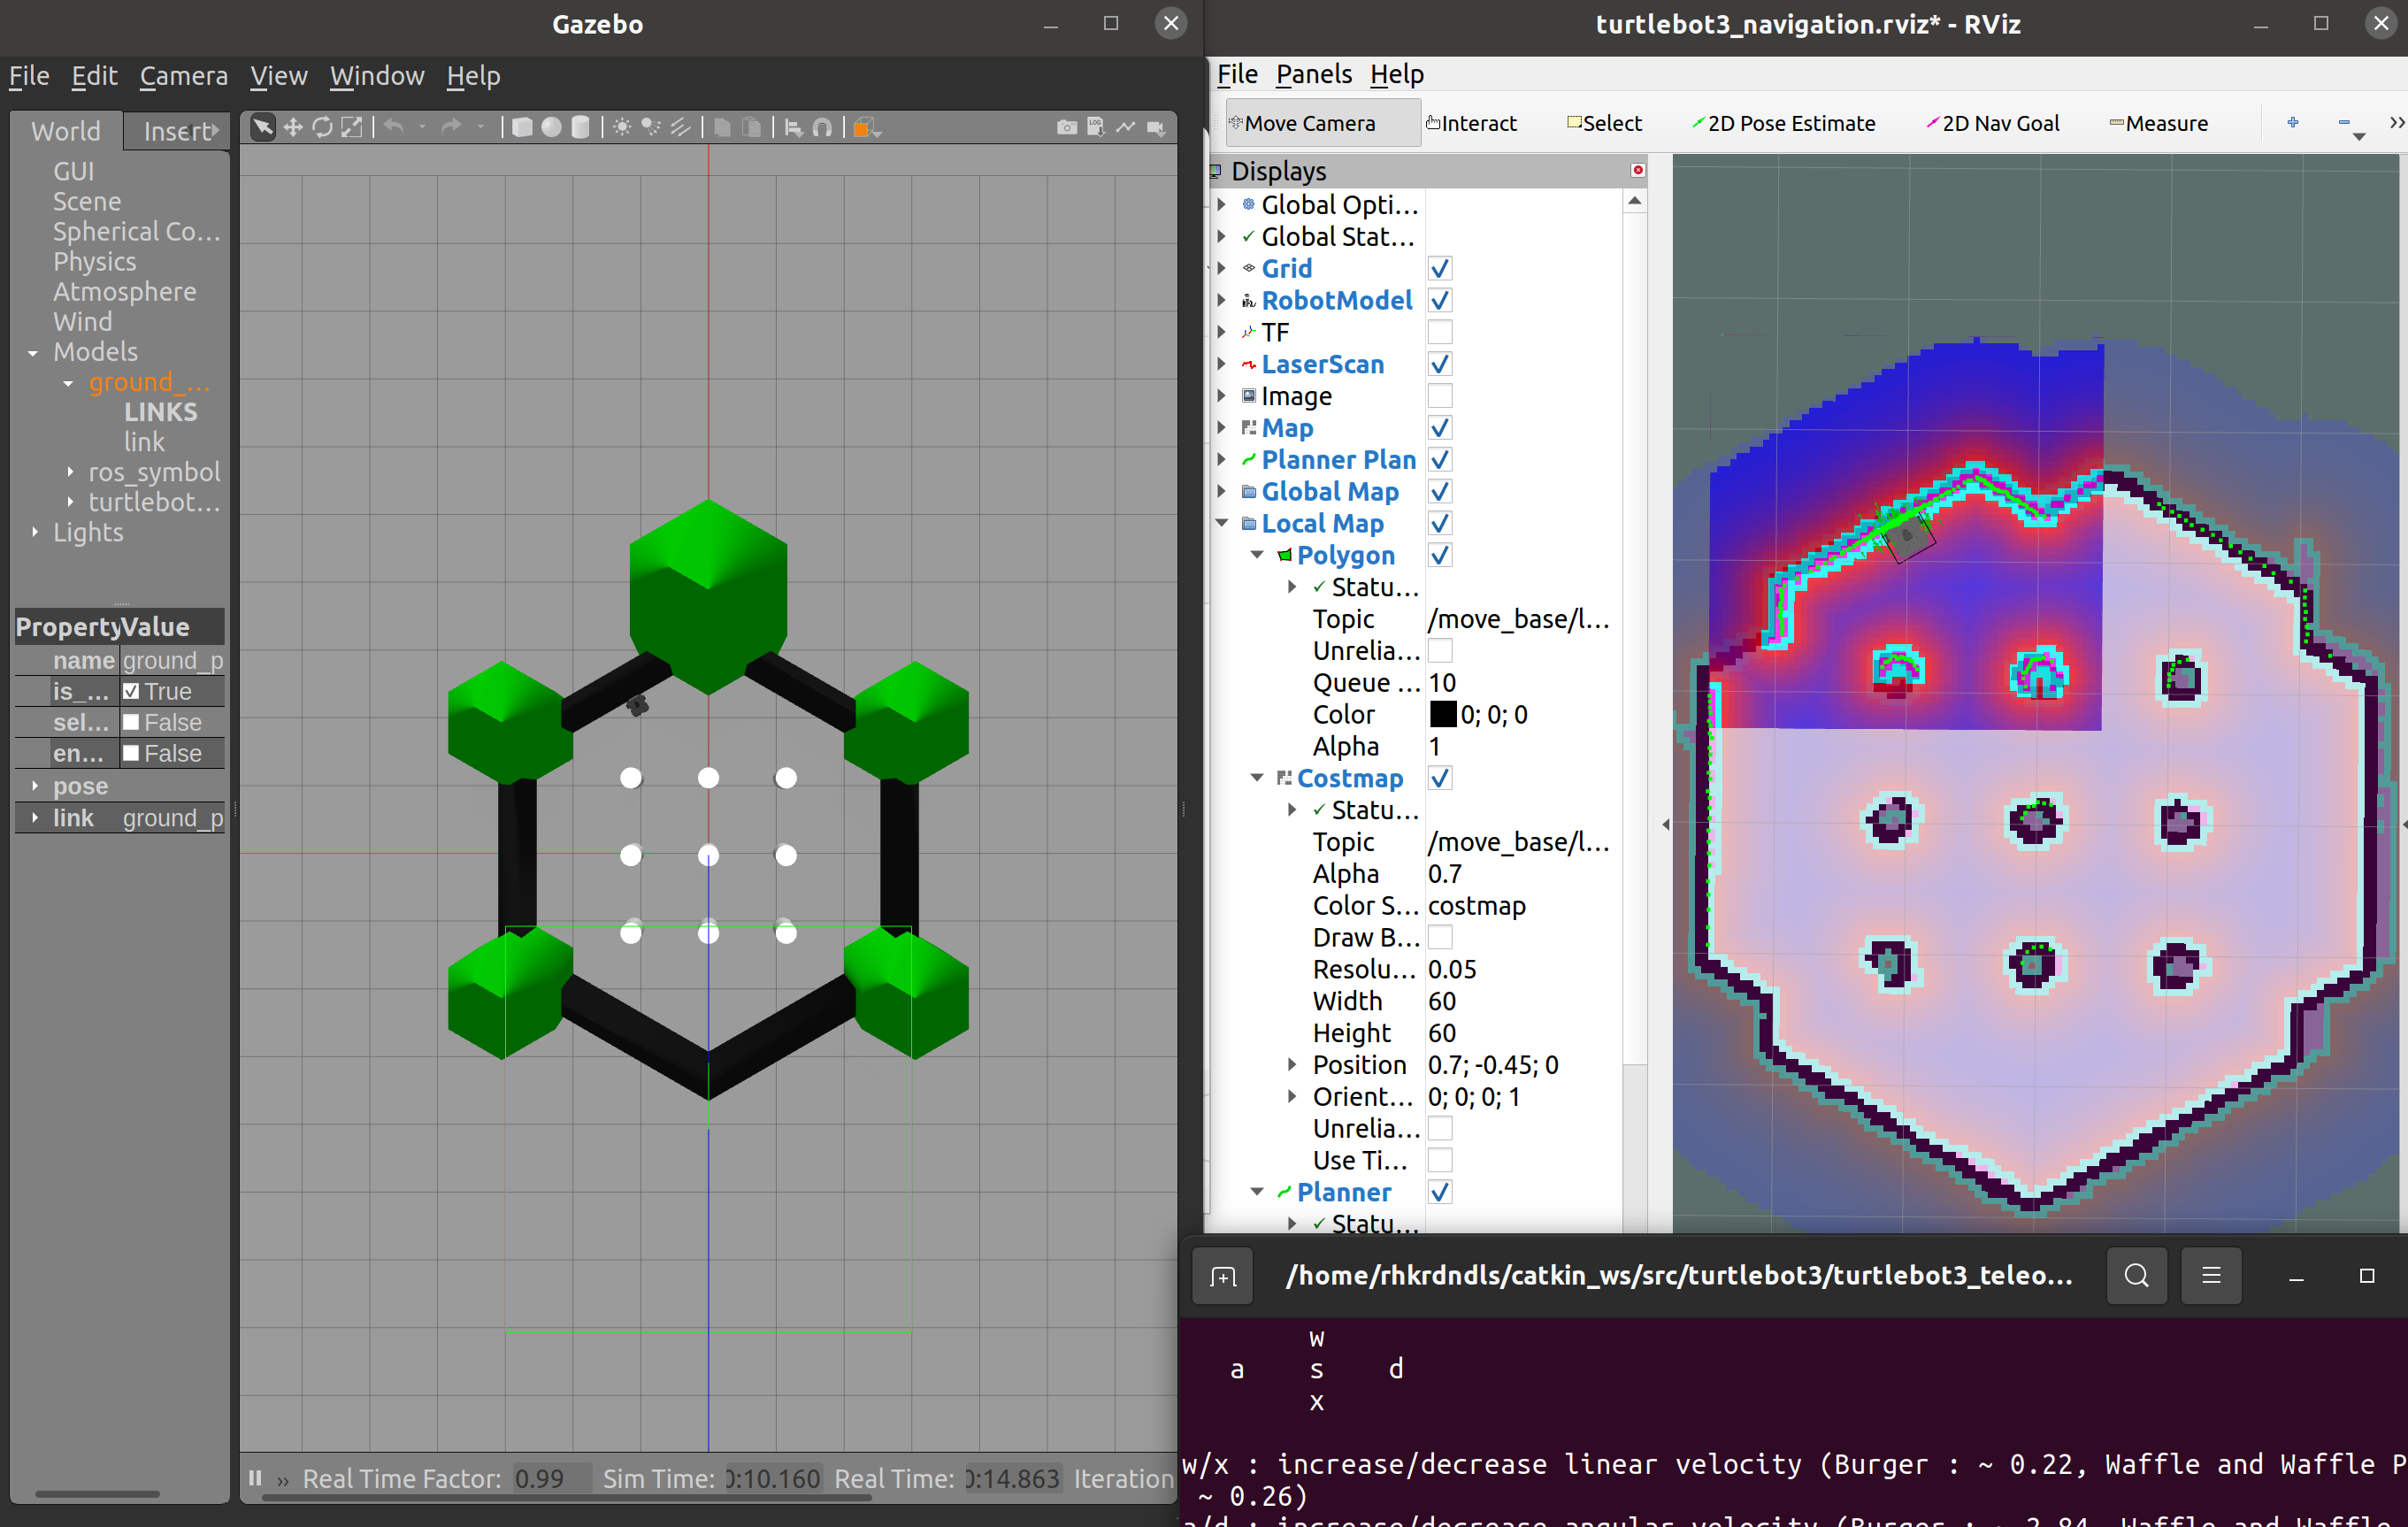Enable the TF display checkbox
The width and height of the screenshot is (2408, 1527).
coord(1440,332)
